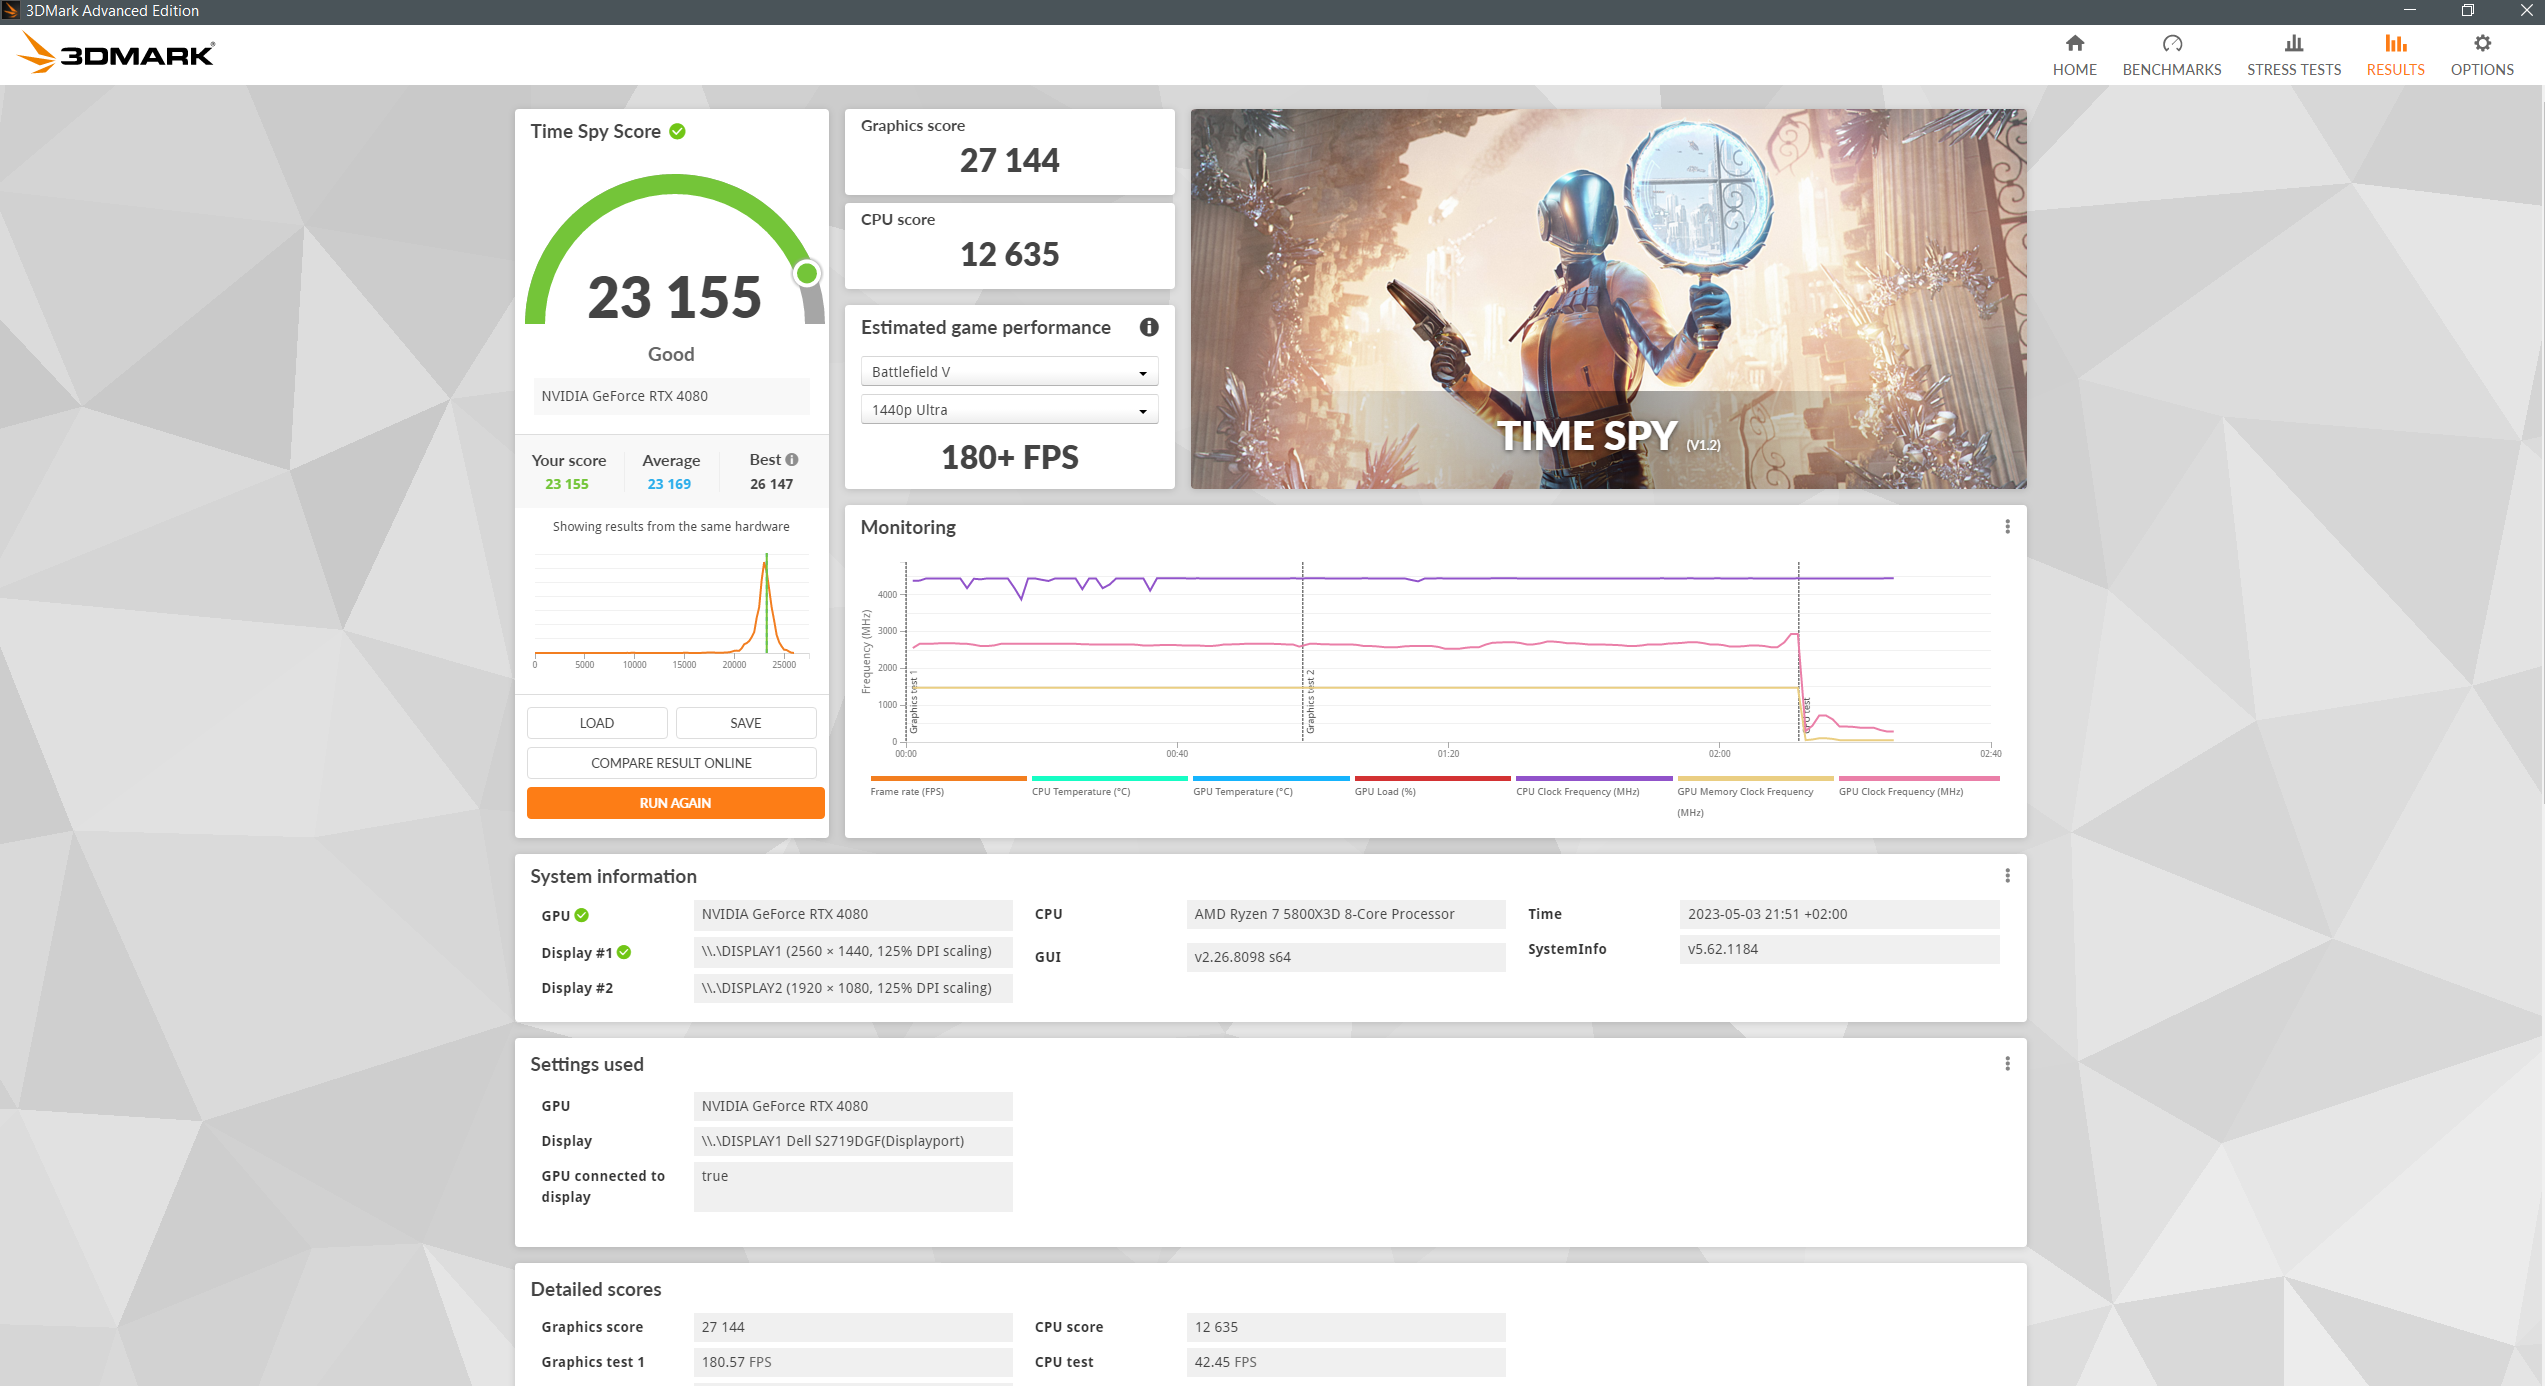Viewport: 2545px width, 1386px height.
Task: Open the Settings used options menu
Action: 2007,1063
